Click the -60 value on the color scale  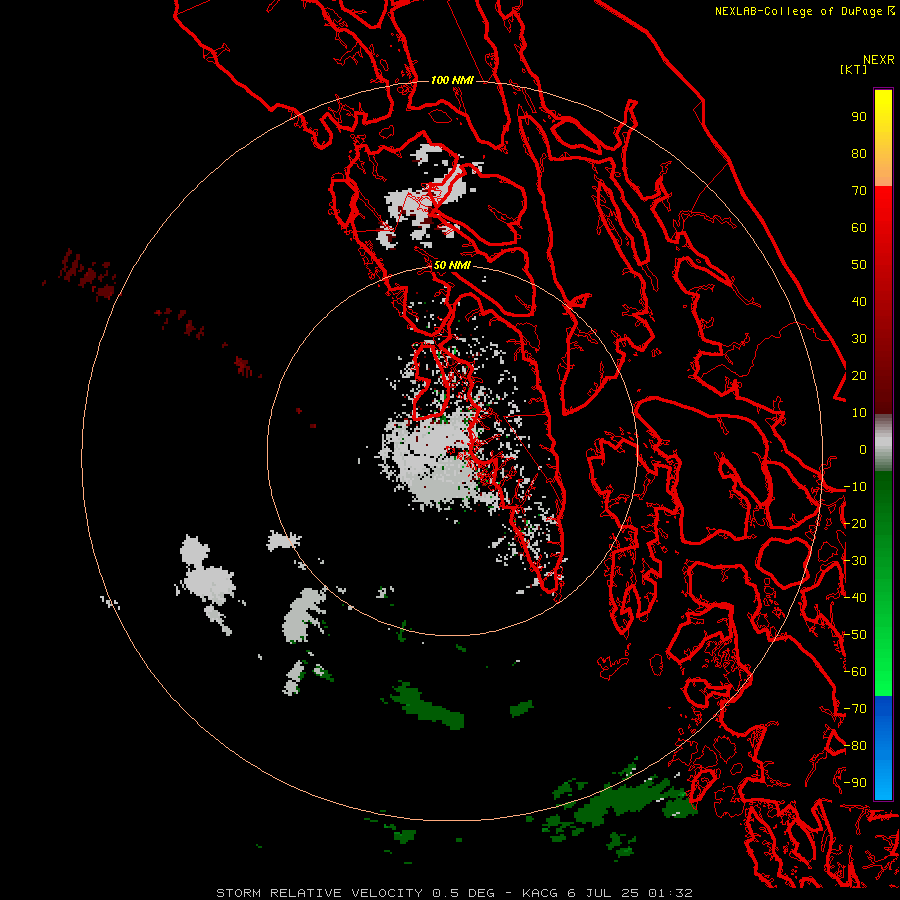(855, 672)
